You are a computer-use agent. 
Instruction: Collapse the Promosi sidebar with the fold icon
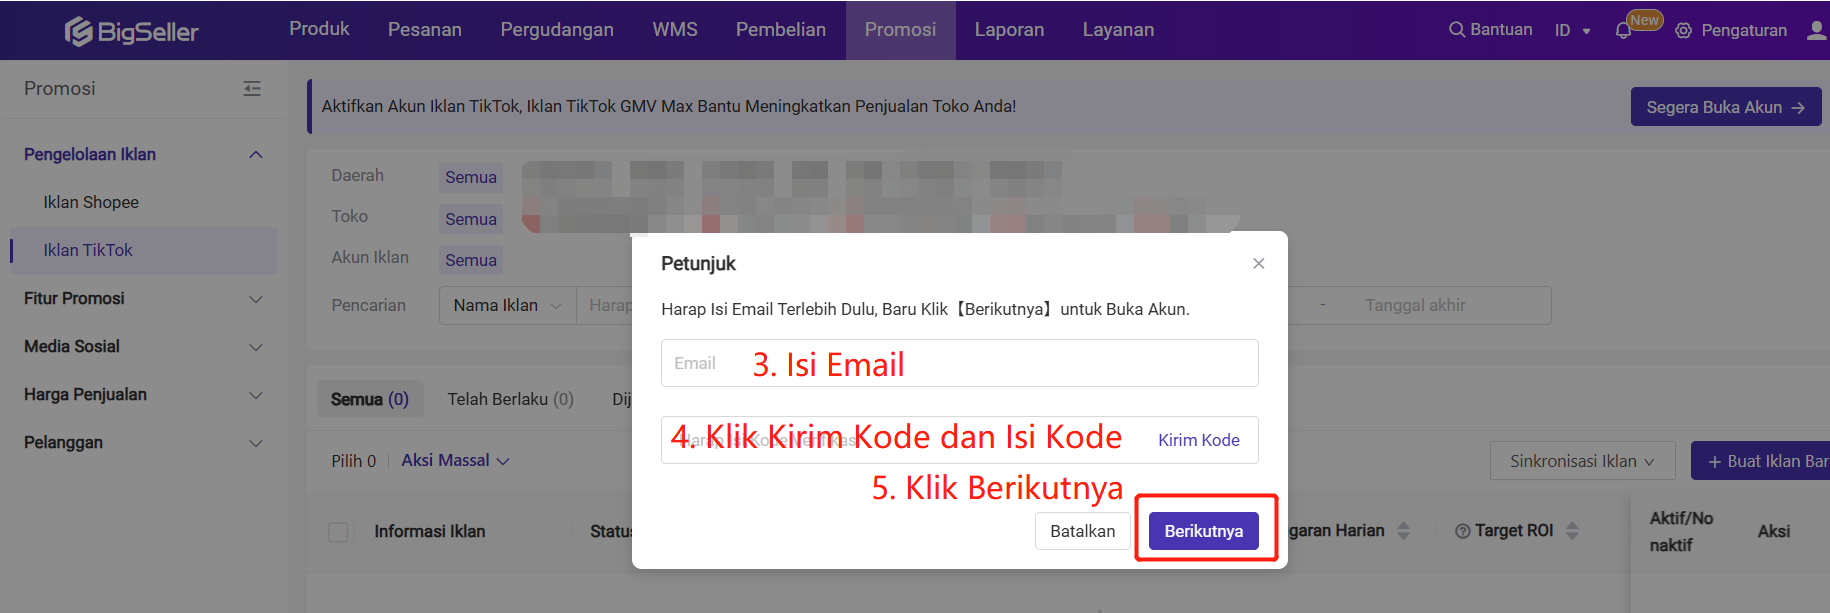[252, 89]
